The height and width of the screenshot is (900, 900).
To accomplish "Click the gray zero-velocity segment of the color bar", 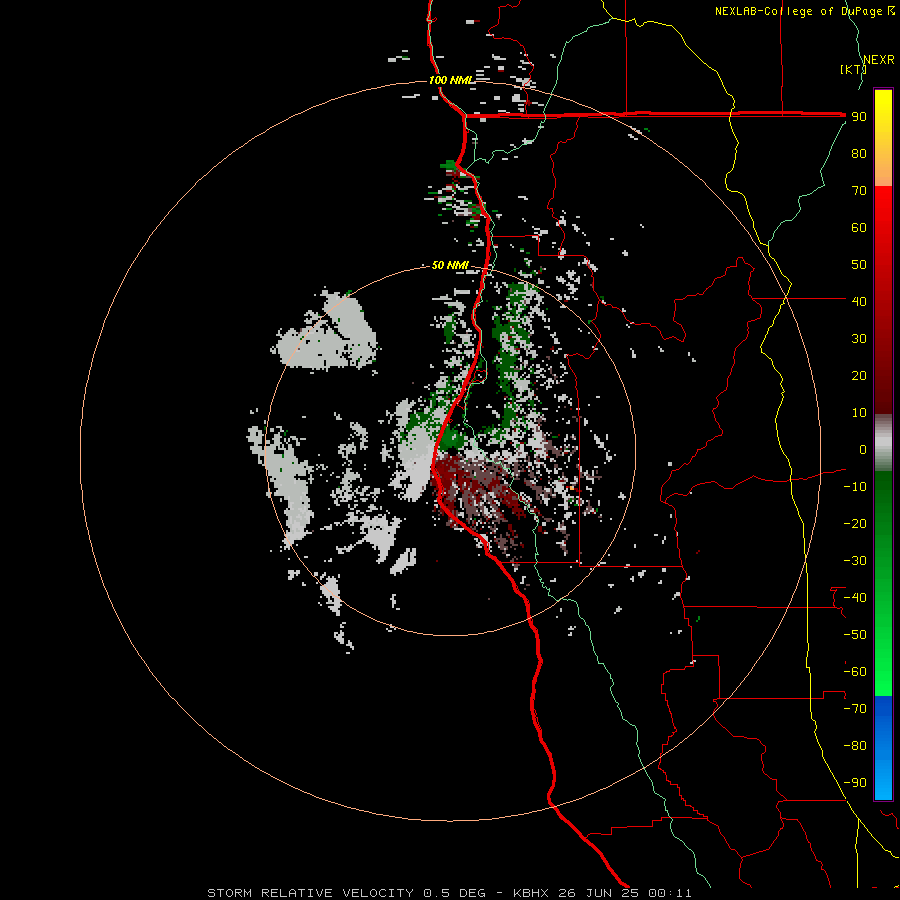I will 883,443.
